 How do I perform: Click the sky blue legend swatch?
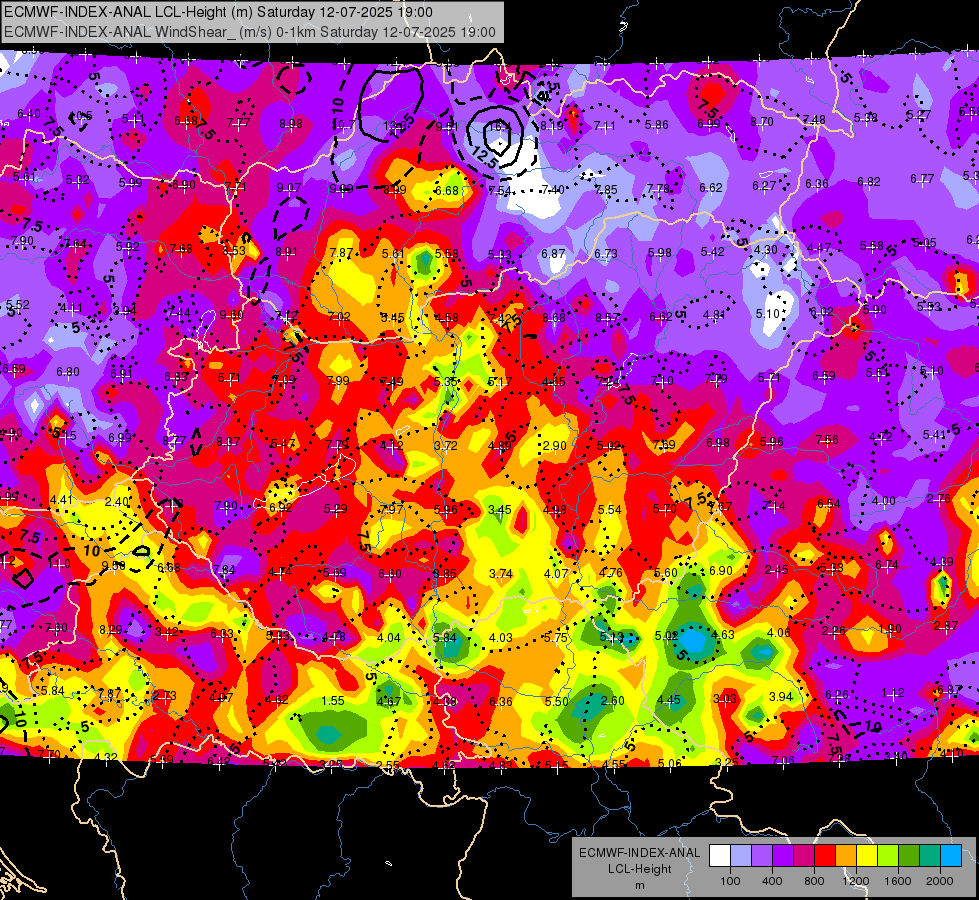pyautogui.click(x=951, y=856)
